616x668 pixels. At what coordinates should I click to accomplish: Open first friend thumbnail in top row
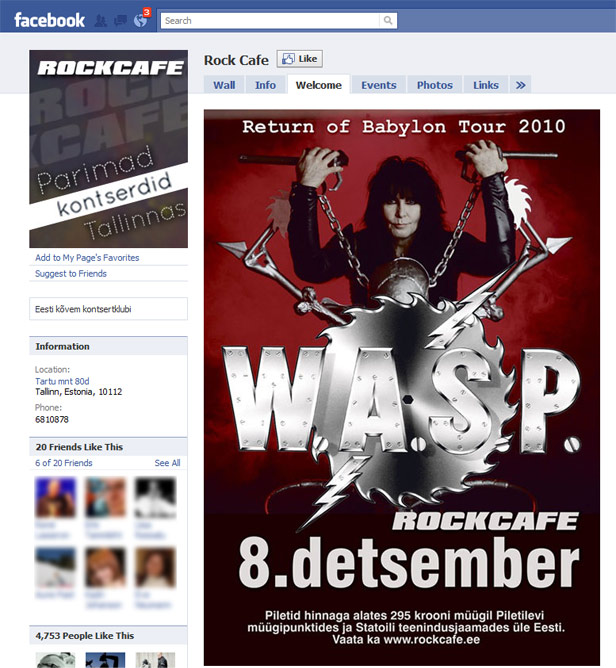(x=55, y=498)
